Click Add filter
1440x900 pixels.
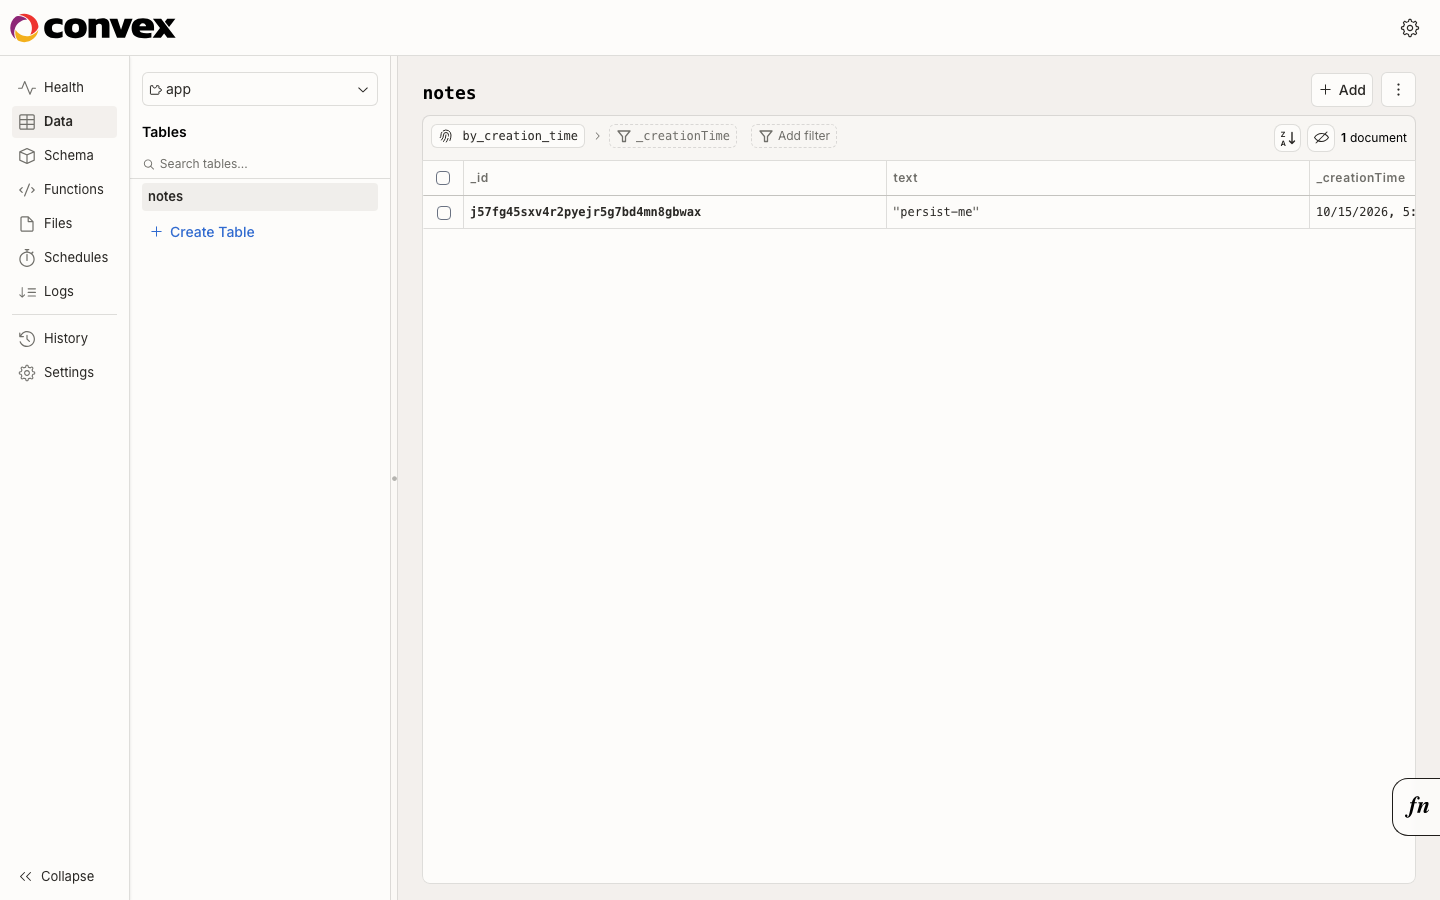click(x=794, y=136)
